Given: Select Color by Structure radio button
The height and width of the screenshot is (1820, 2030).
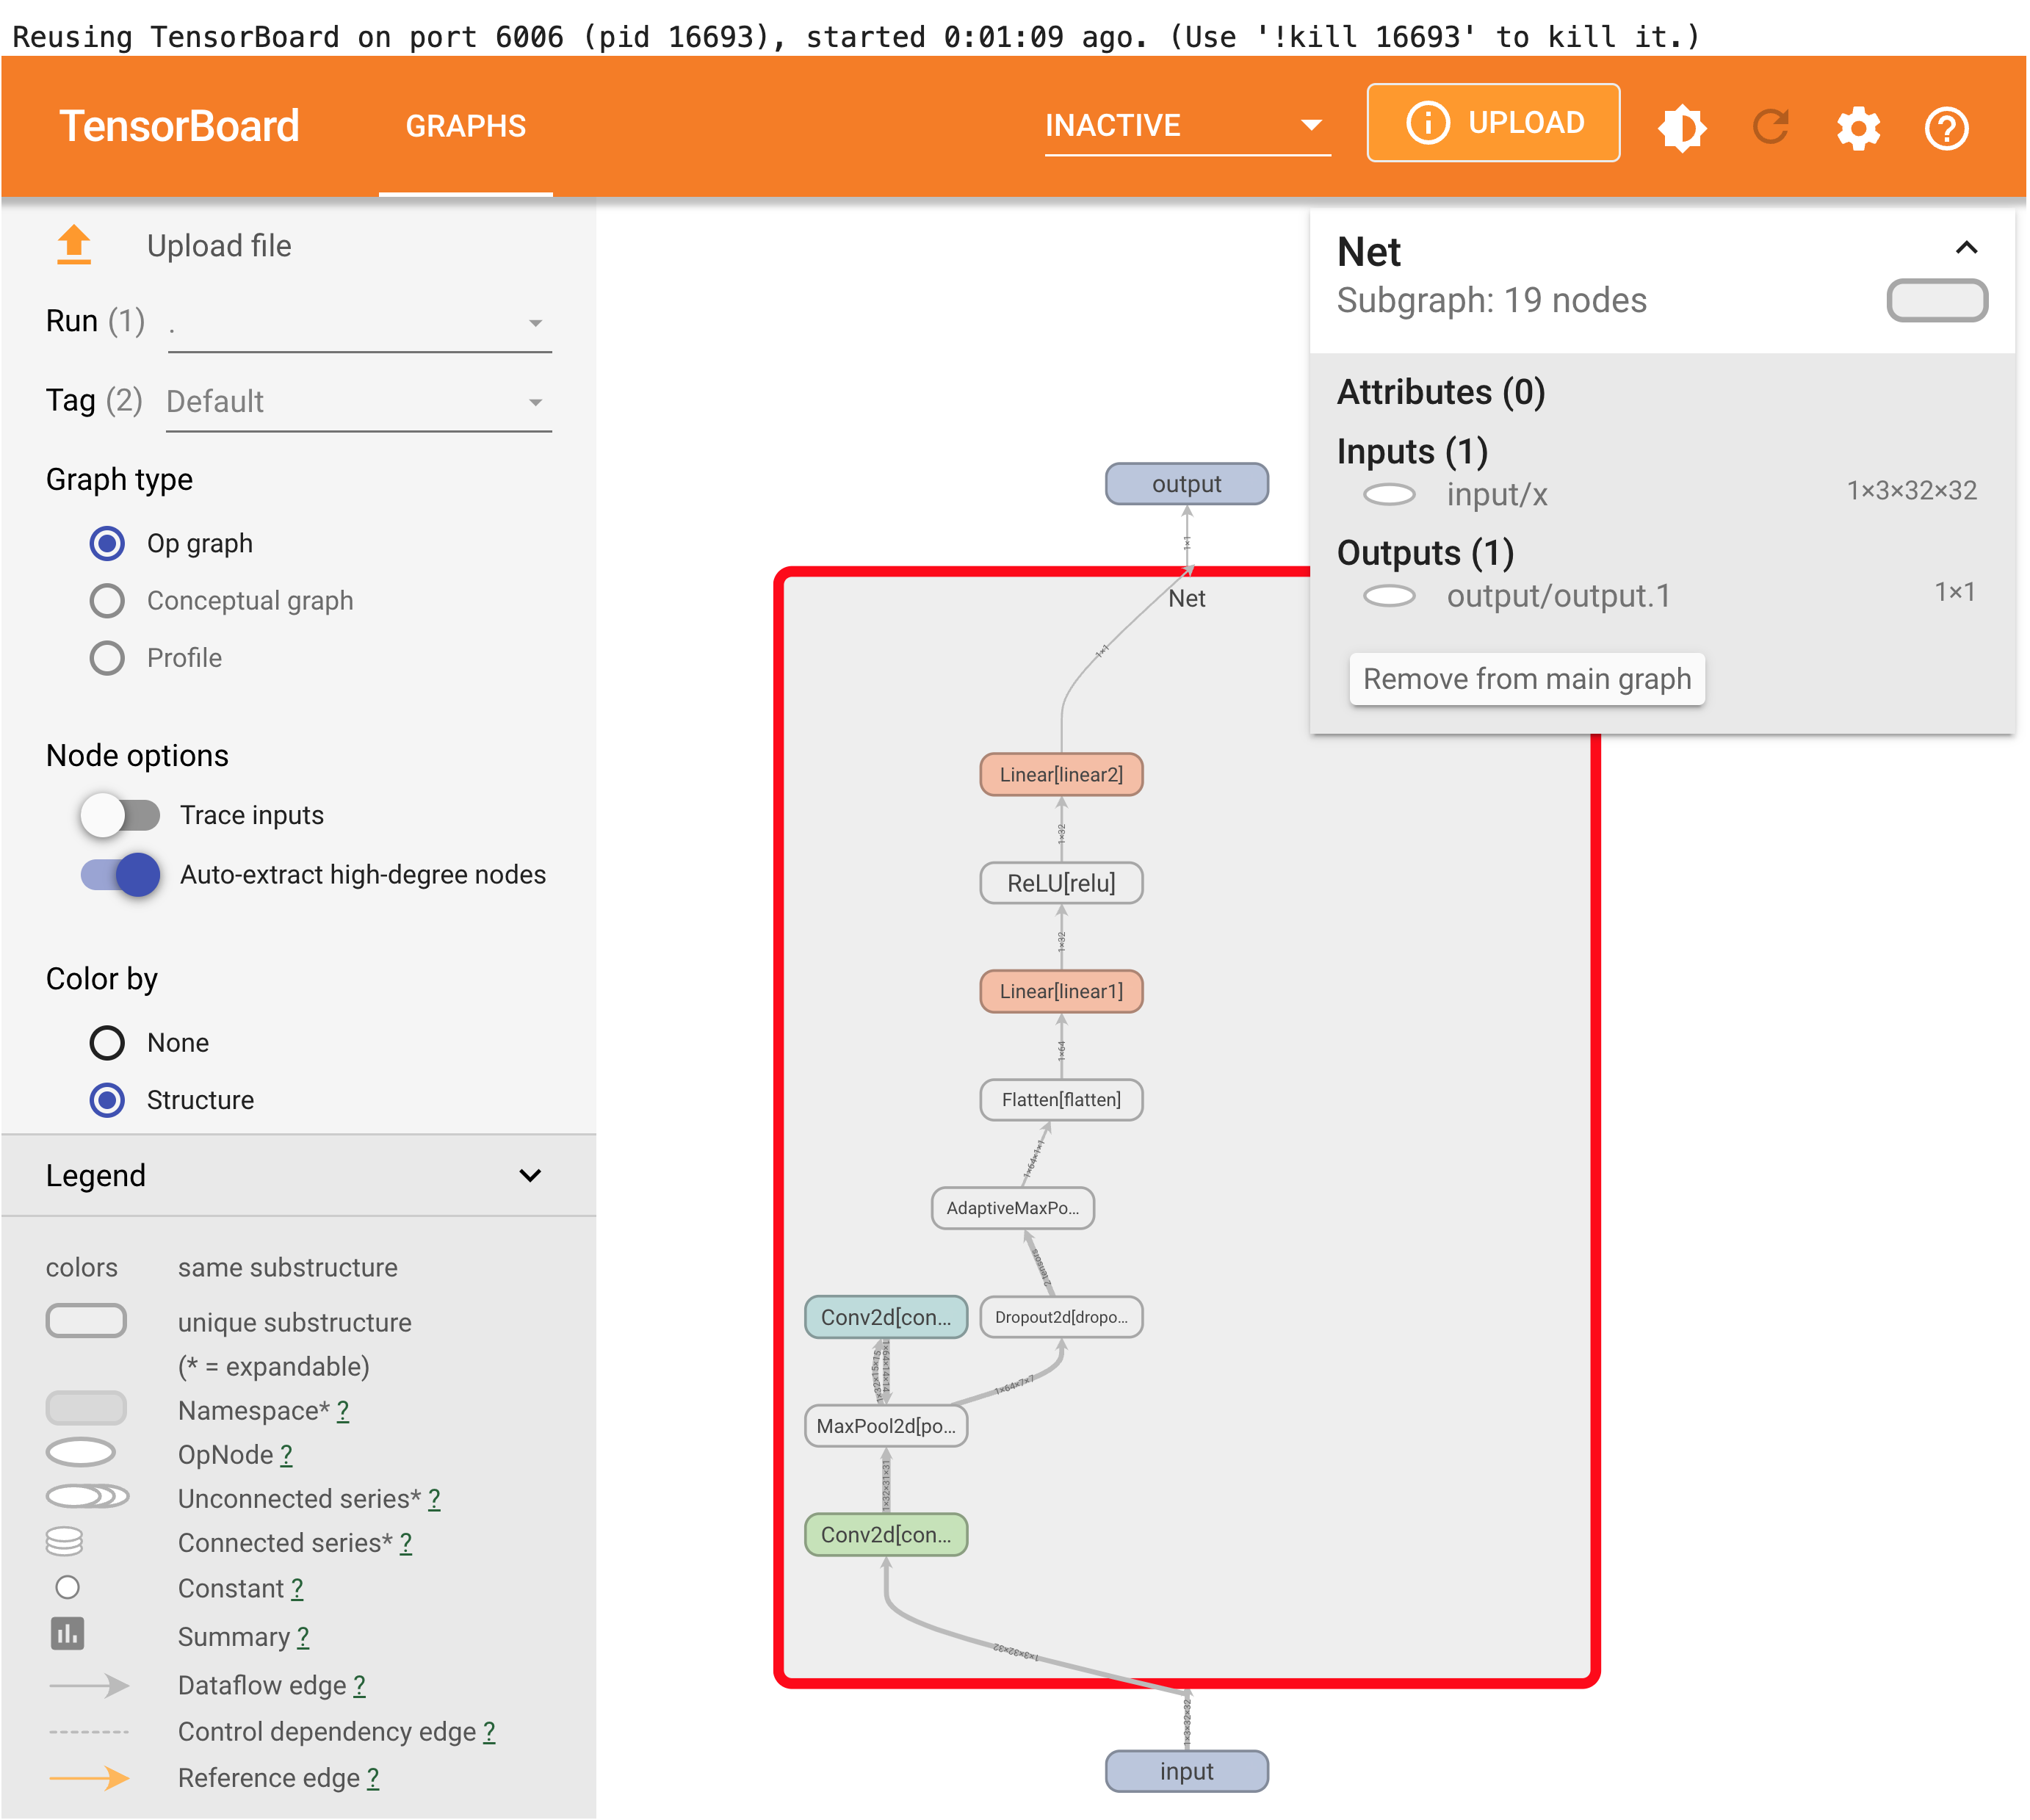Looking at the screenshot, I should tap(107, 1100).
